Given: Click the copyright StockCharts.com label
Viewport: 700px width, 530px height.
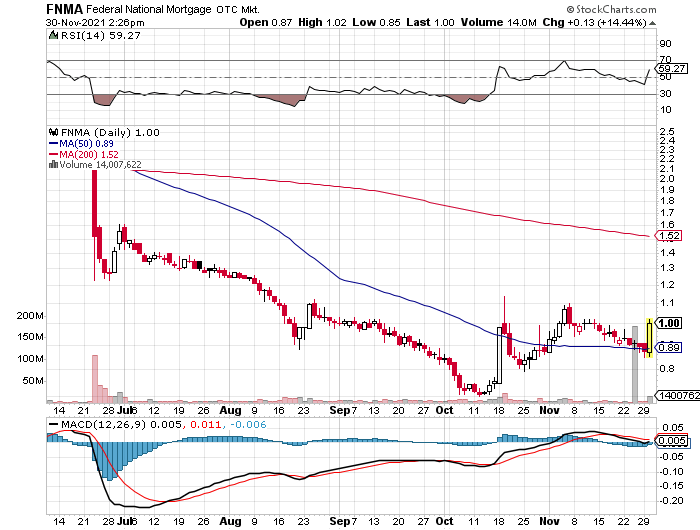Looking at the screenshot, I should (611, 9).
